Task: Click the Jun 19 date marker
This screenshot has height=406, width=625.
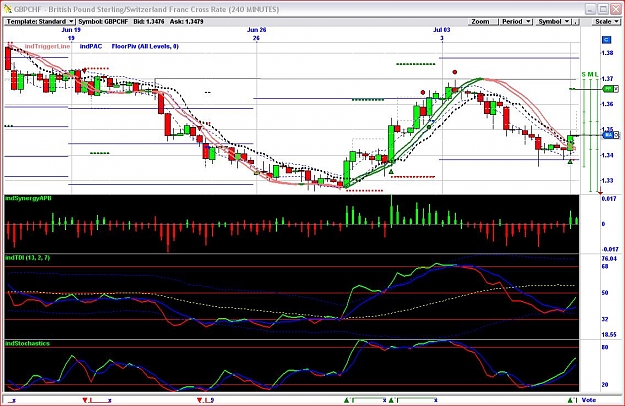Action: [x=71, y=30]
